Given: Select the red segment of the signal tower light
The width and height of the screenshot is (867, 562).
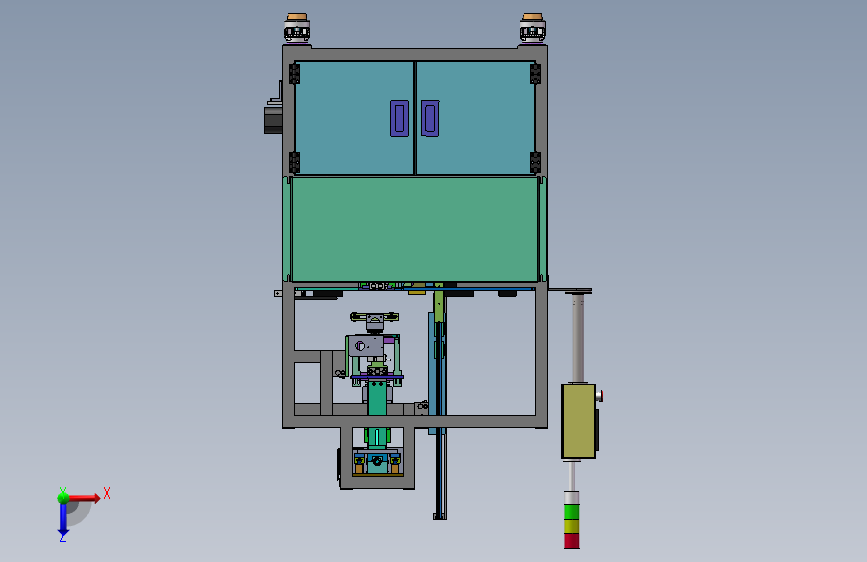Looking at the screenshot, I should tap(572, 540).
